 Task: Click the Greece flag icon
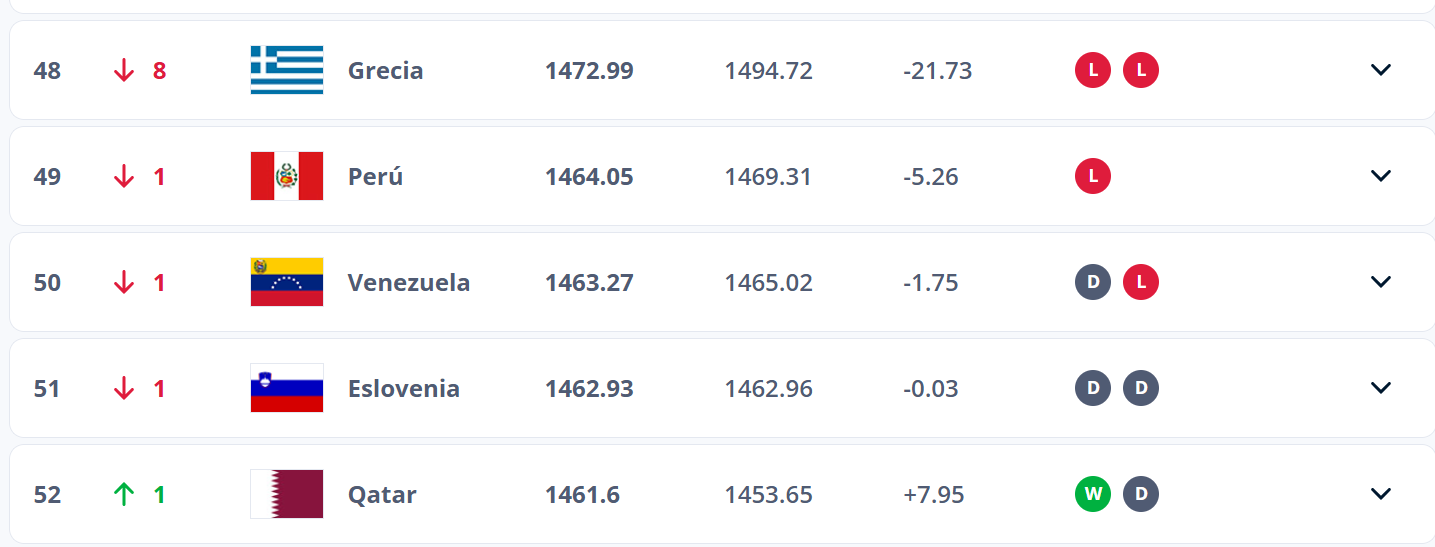pyautogui.click(x=286, y=70)
